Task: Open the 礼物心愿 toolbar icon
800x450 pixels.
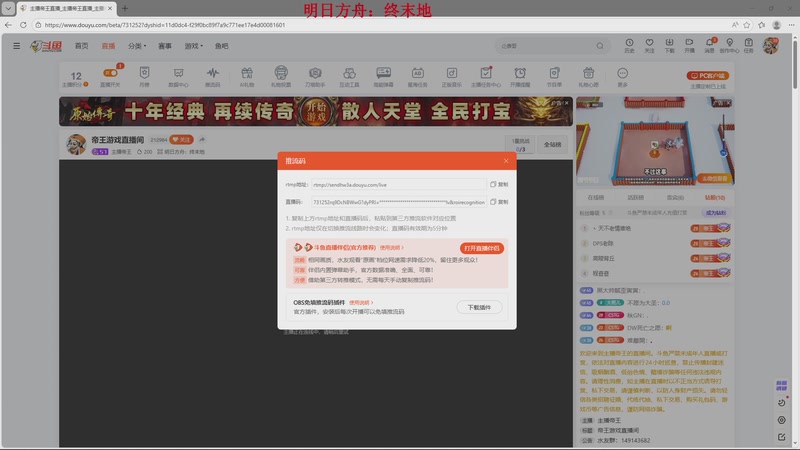Action: click(588, 76)
